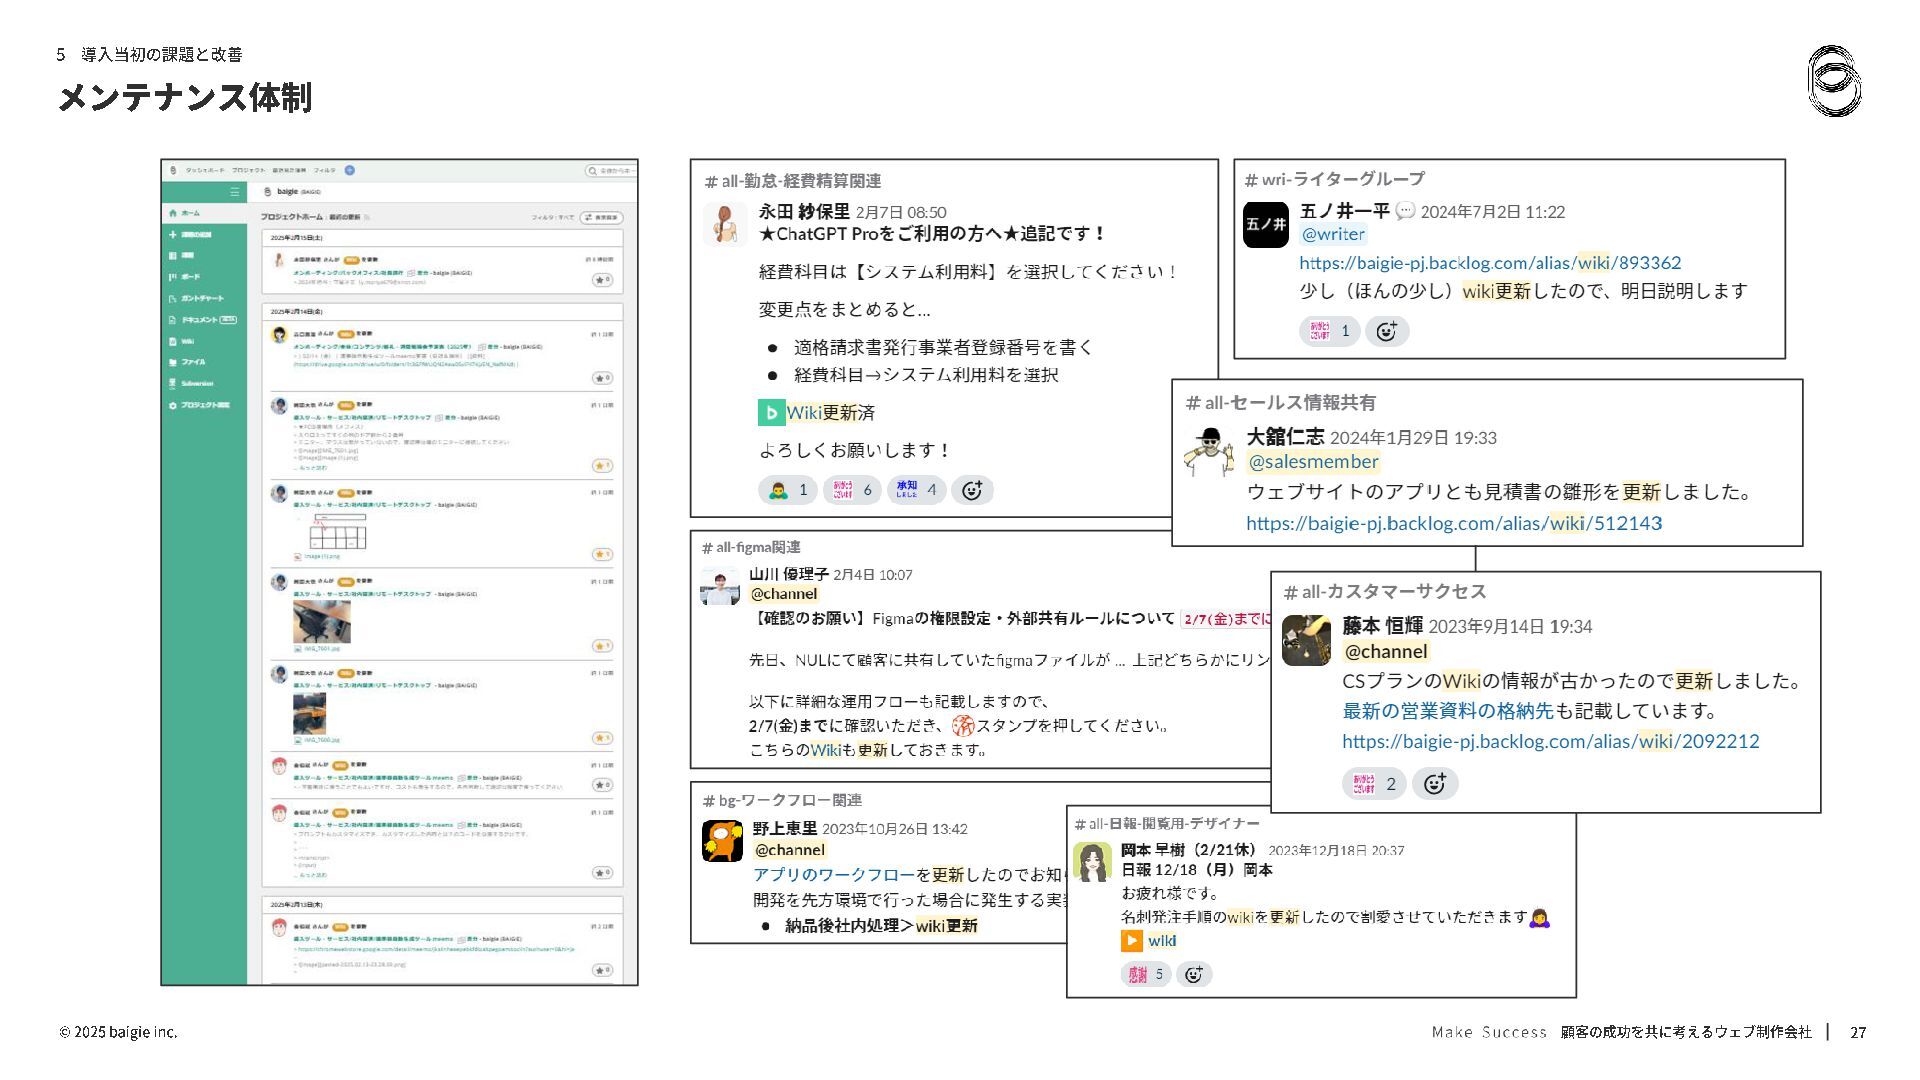Click the add reaction icon under 五ノ井一平's post
1920x1080 pixels.
pyautogui.click(x=1386, y=331)
